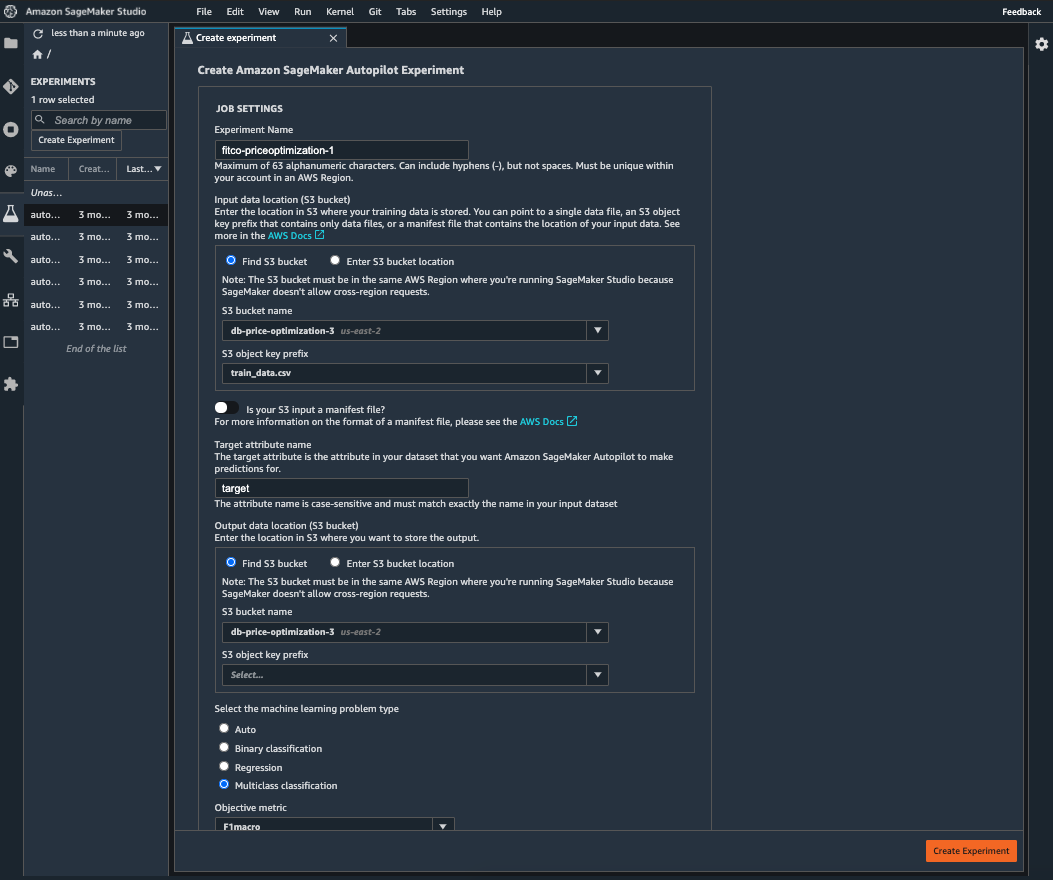Expand output S3 bucket name dropdown
1053x880 pixels.
click(597, 632)
